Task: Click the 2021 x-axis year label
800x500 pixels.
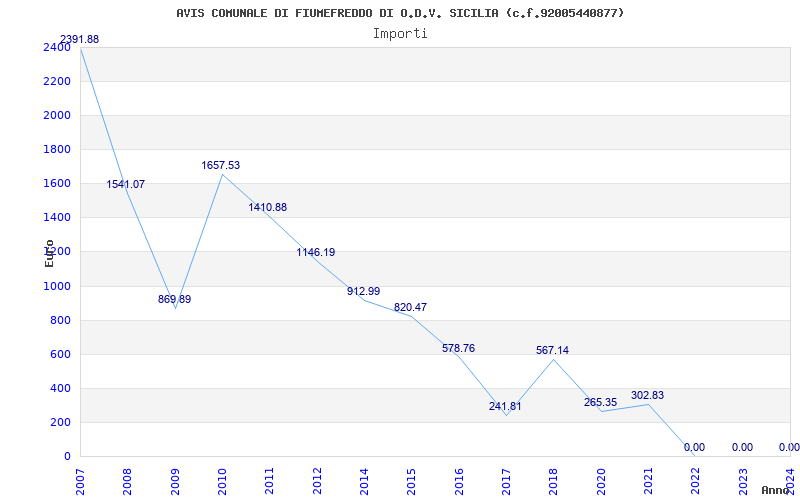Action: coord(648,481)
